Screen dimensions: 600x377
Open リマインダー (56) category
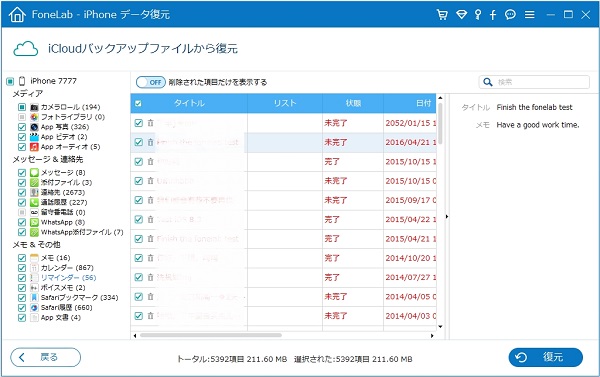click(68, 277)
